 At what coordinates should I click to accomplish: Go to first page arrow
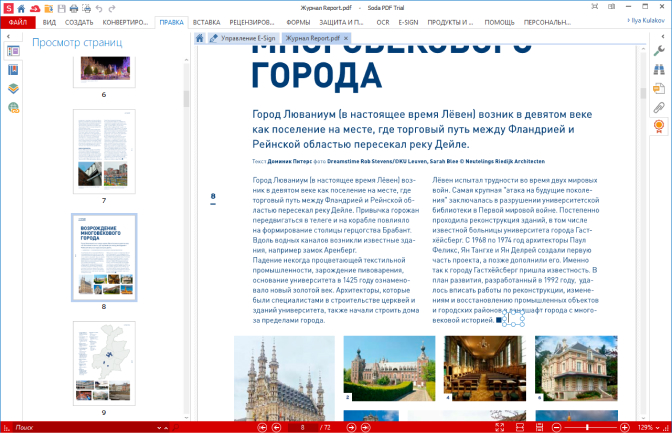tap(262, 427)
